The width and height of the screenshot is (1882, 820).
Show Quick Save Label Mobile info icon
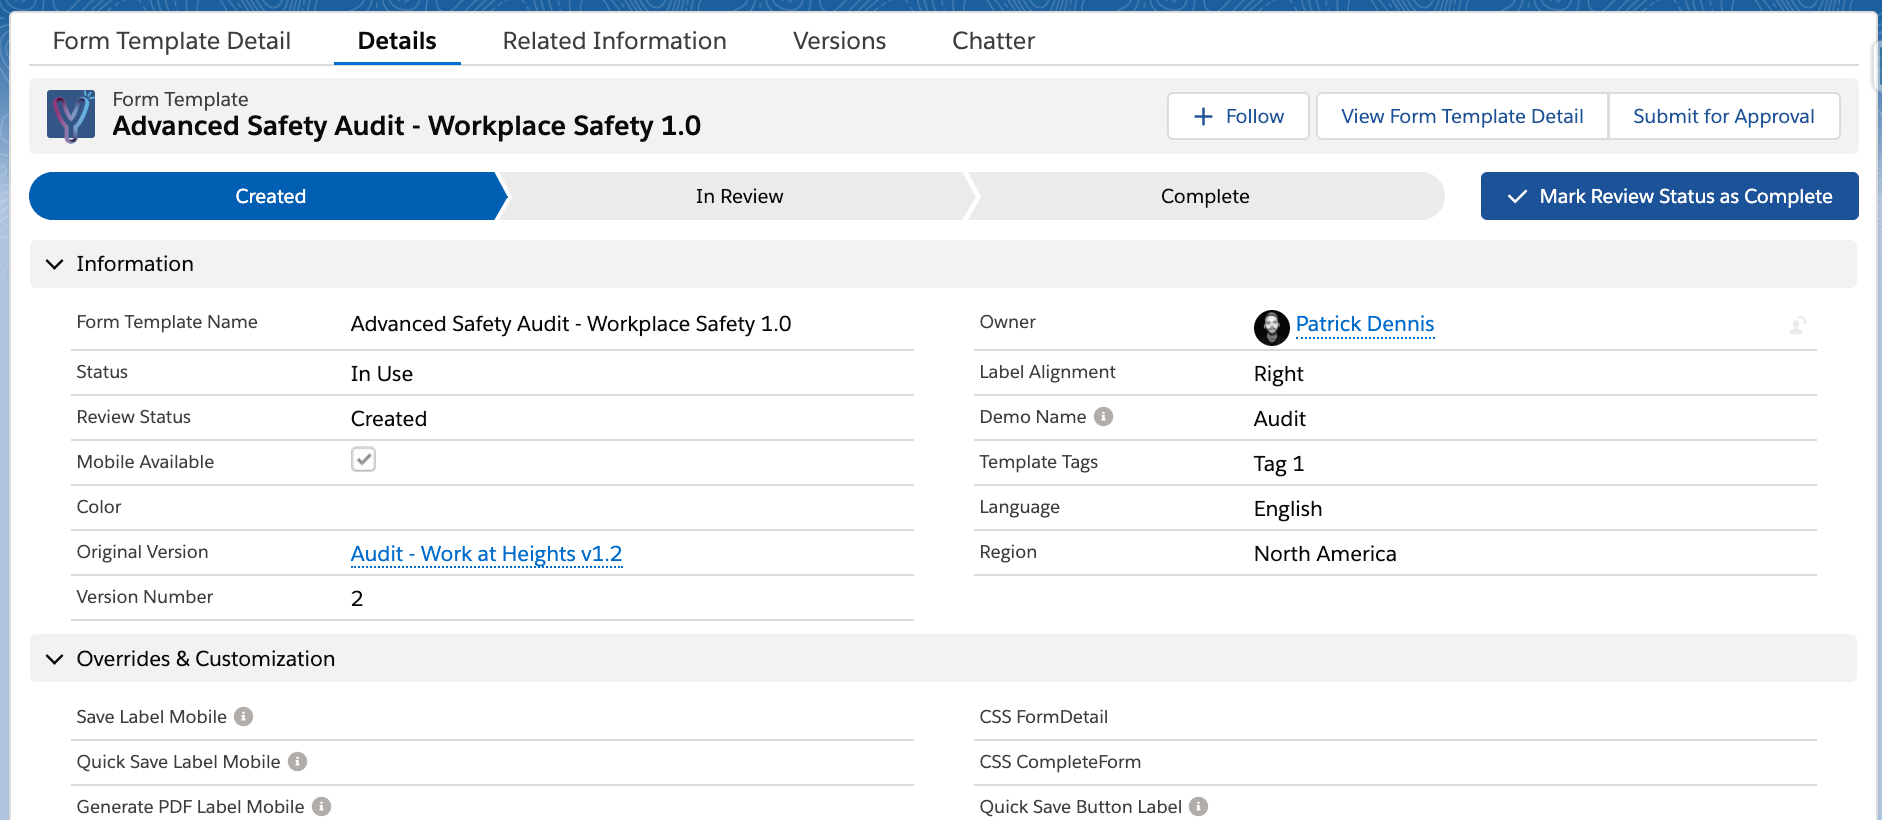(x=297, y=761)
